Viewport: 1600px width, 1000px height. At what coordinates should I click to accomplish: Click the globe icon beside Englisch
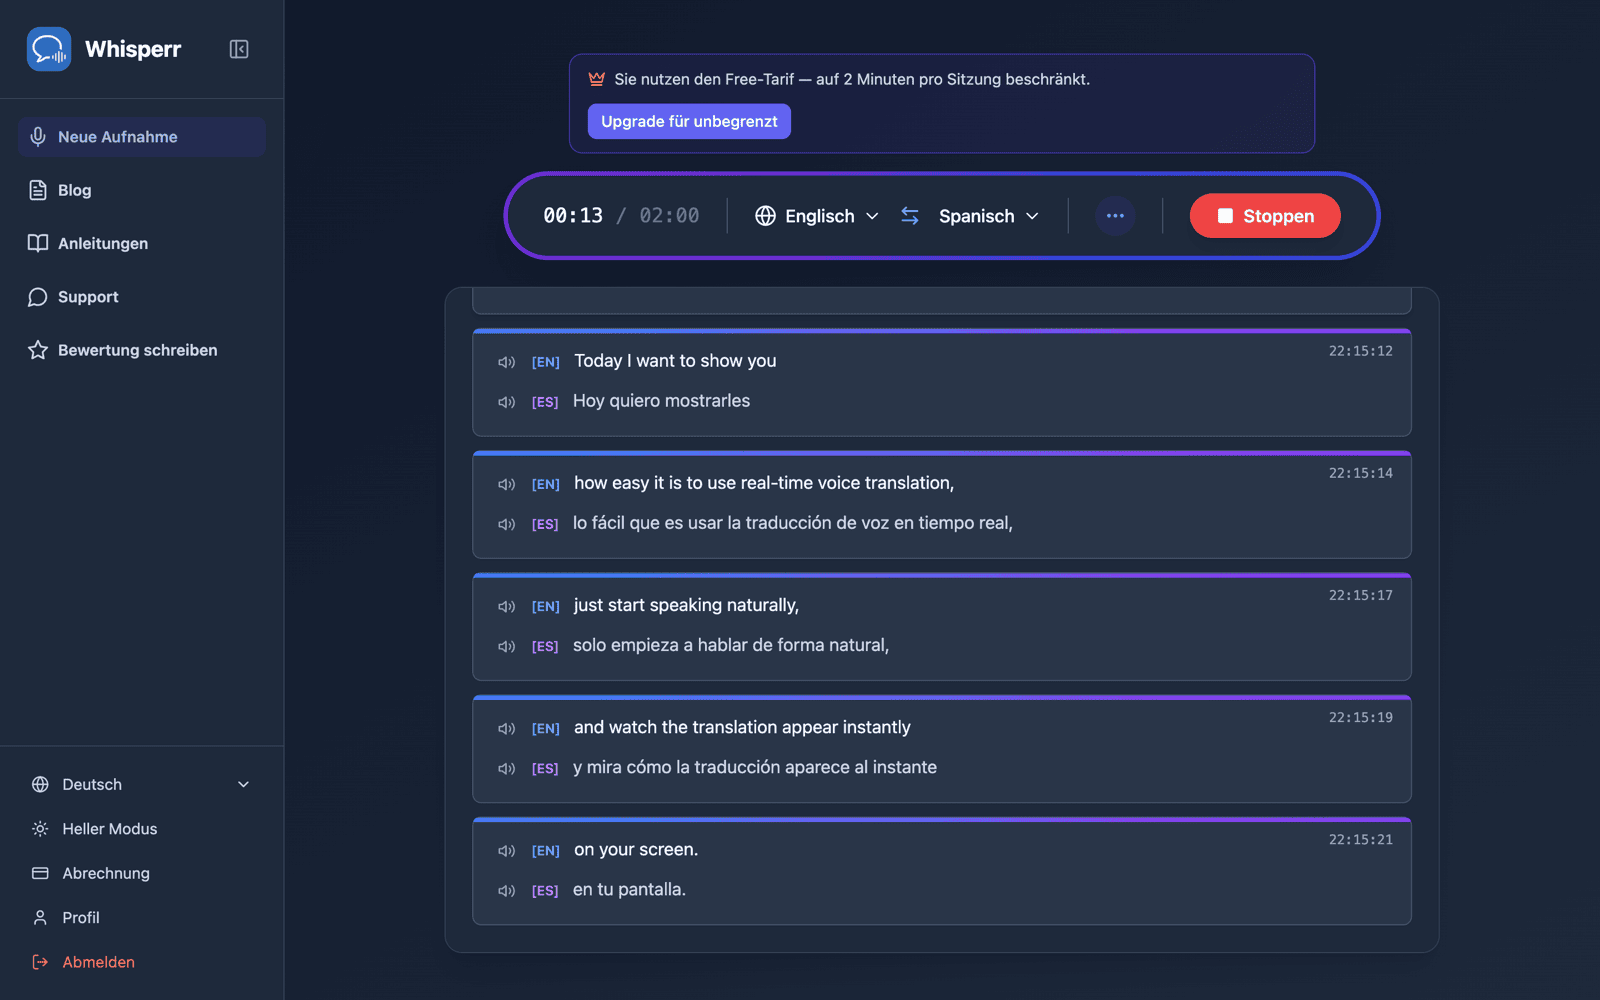pos(765,216)
